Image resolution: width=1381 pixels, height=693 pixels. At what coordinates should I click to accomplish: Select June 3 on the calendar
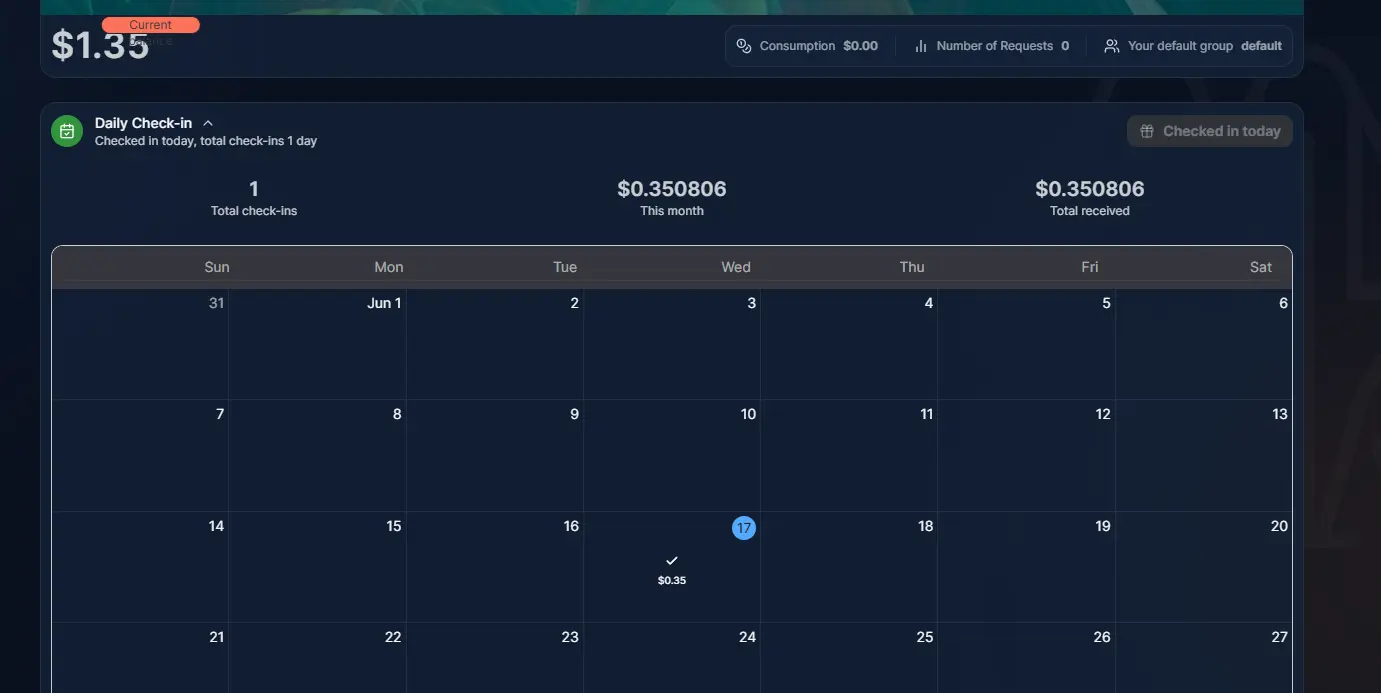672,345
